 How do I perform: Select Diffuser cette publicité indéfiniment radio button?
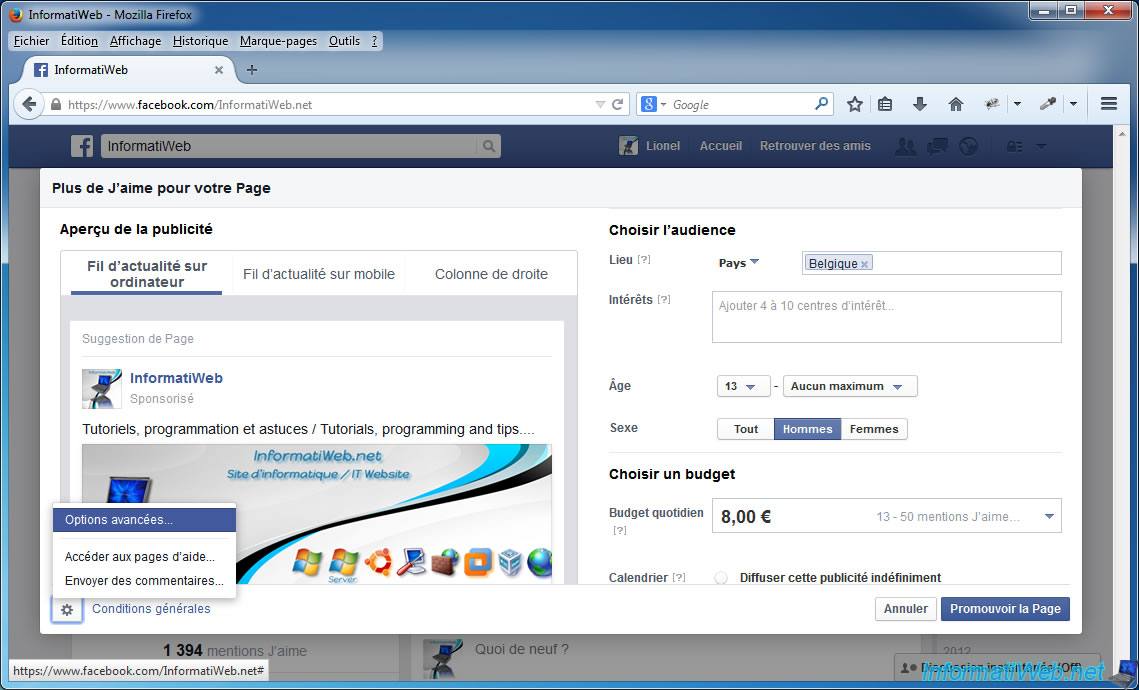click(721, 578)
